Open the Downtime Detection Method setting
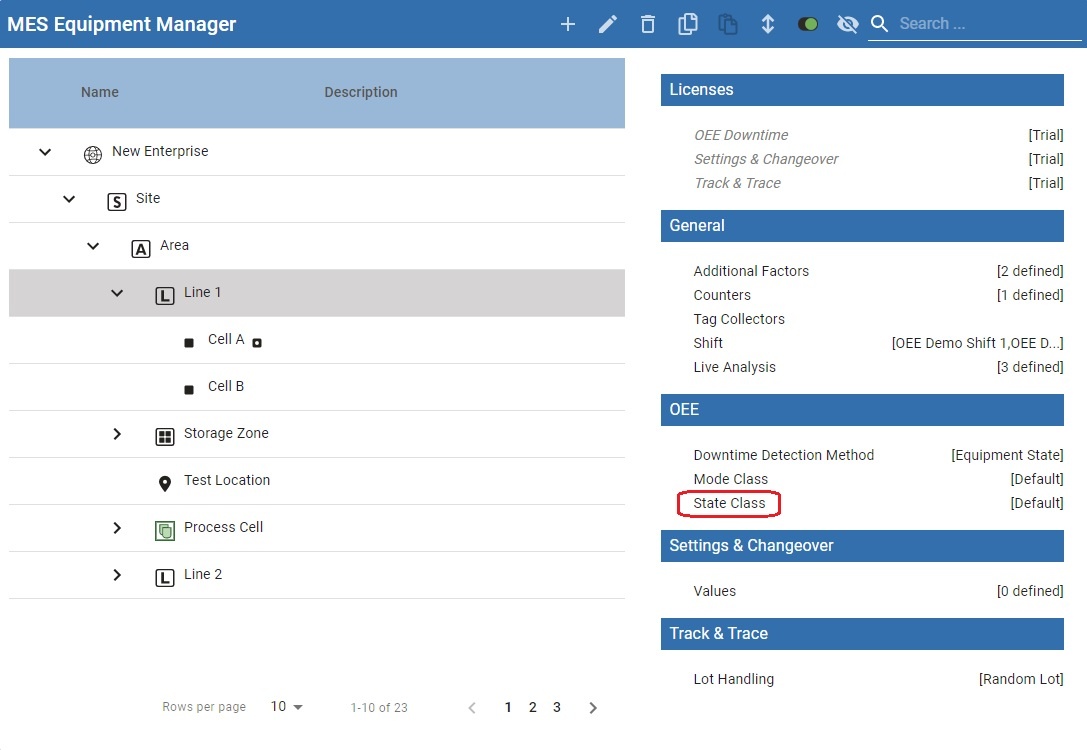This screenshot has height=750, width=1087. [783, 455]
